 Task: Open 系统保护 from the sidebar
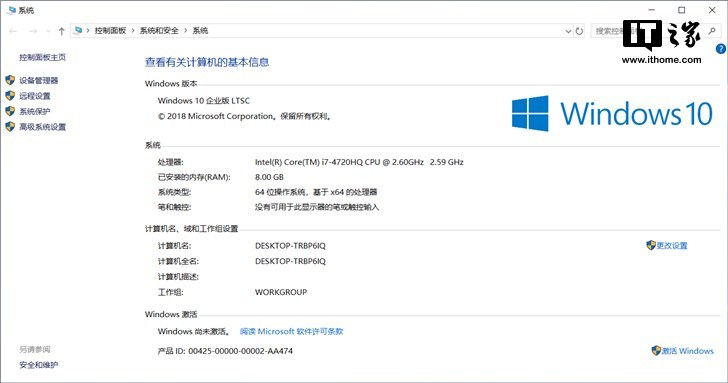tap(35, 111)
